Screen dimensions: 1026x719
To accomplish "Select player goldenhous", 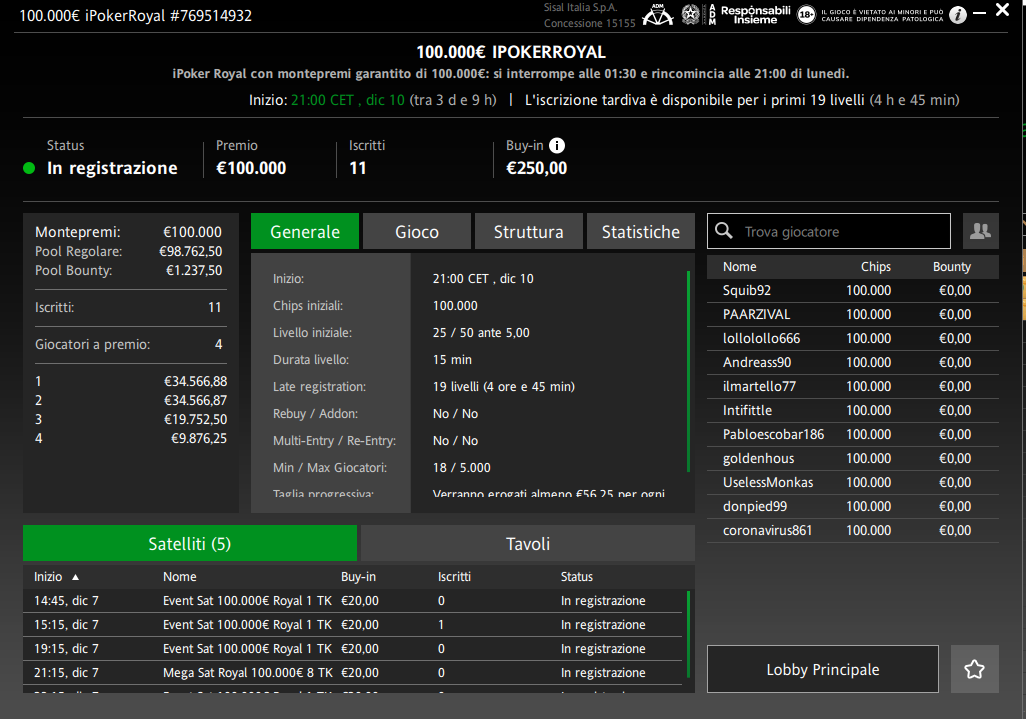I will click(x=853, y=459).
